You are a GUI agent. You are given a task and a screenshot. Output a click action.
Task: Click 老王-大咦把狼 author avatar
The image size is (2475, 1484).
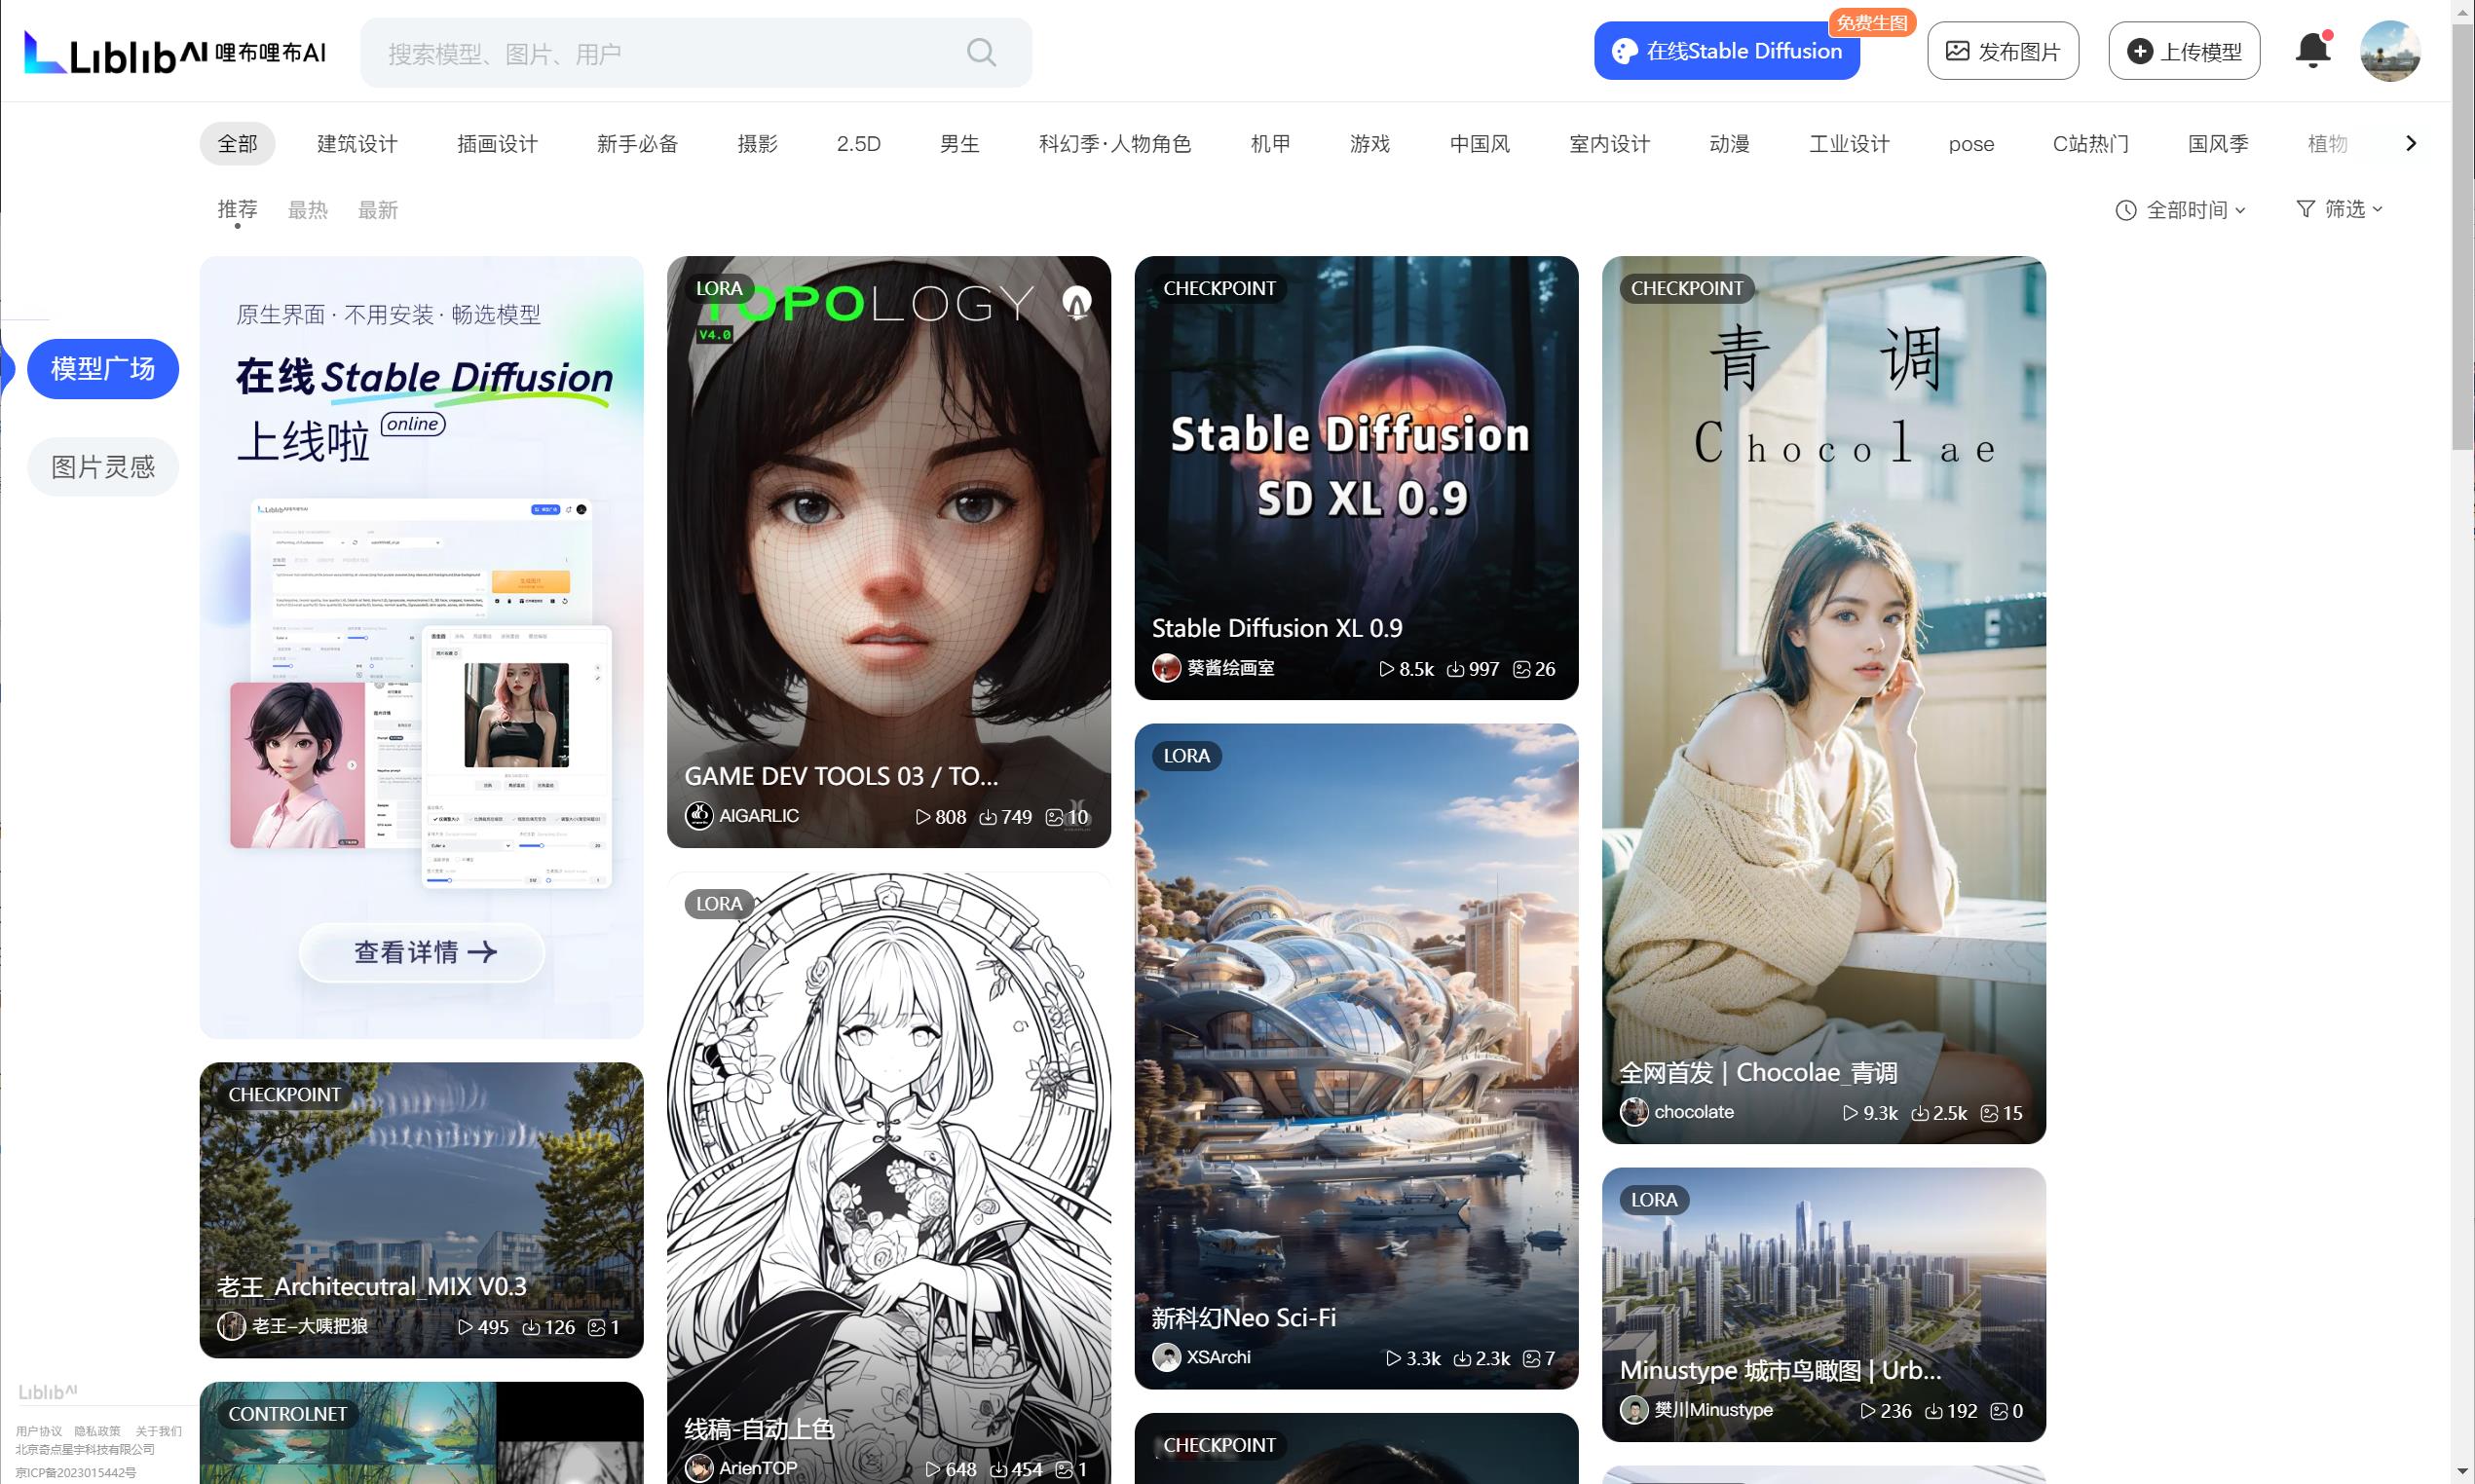tap(231, 1327)
